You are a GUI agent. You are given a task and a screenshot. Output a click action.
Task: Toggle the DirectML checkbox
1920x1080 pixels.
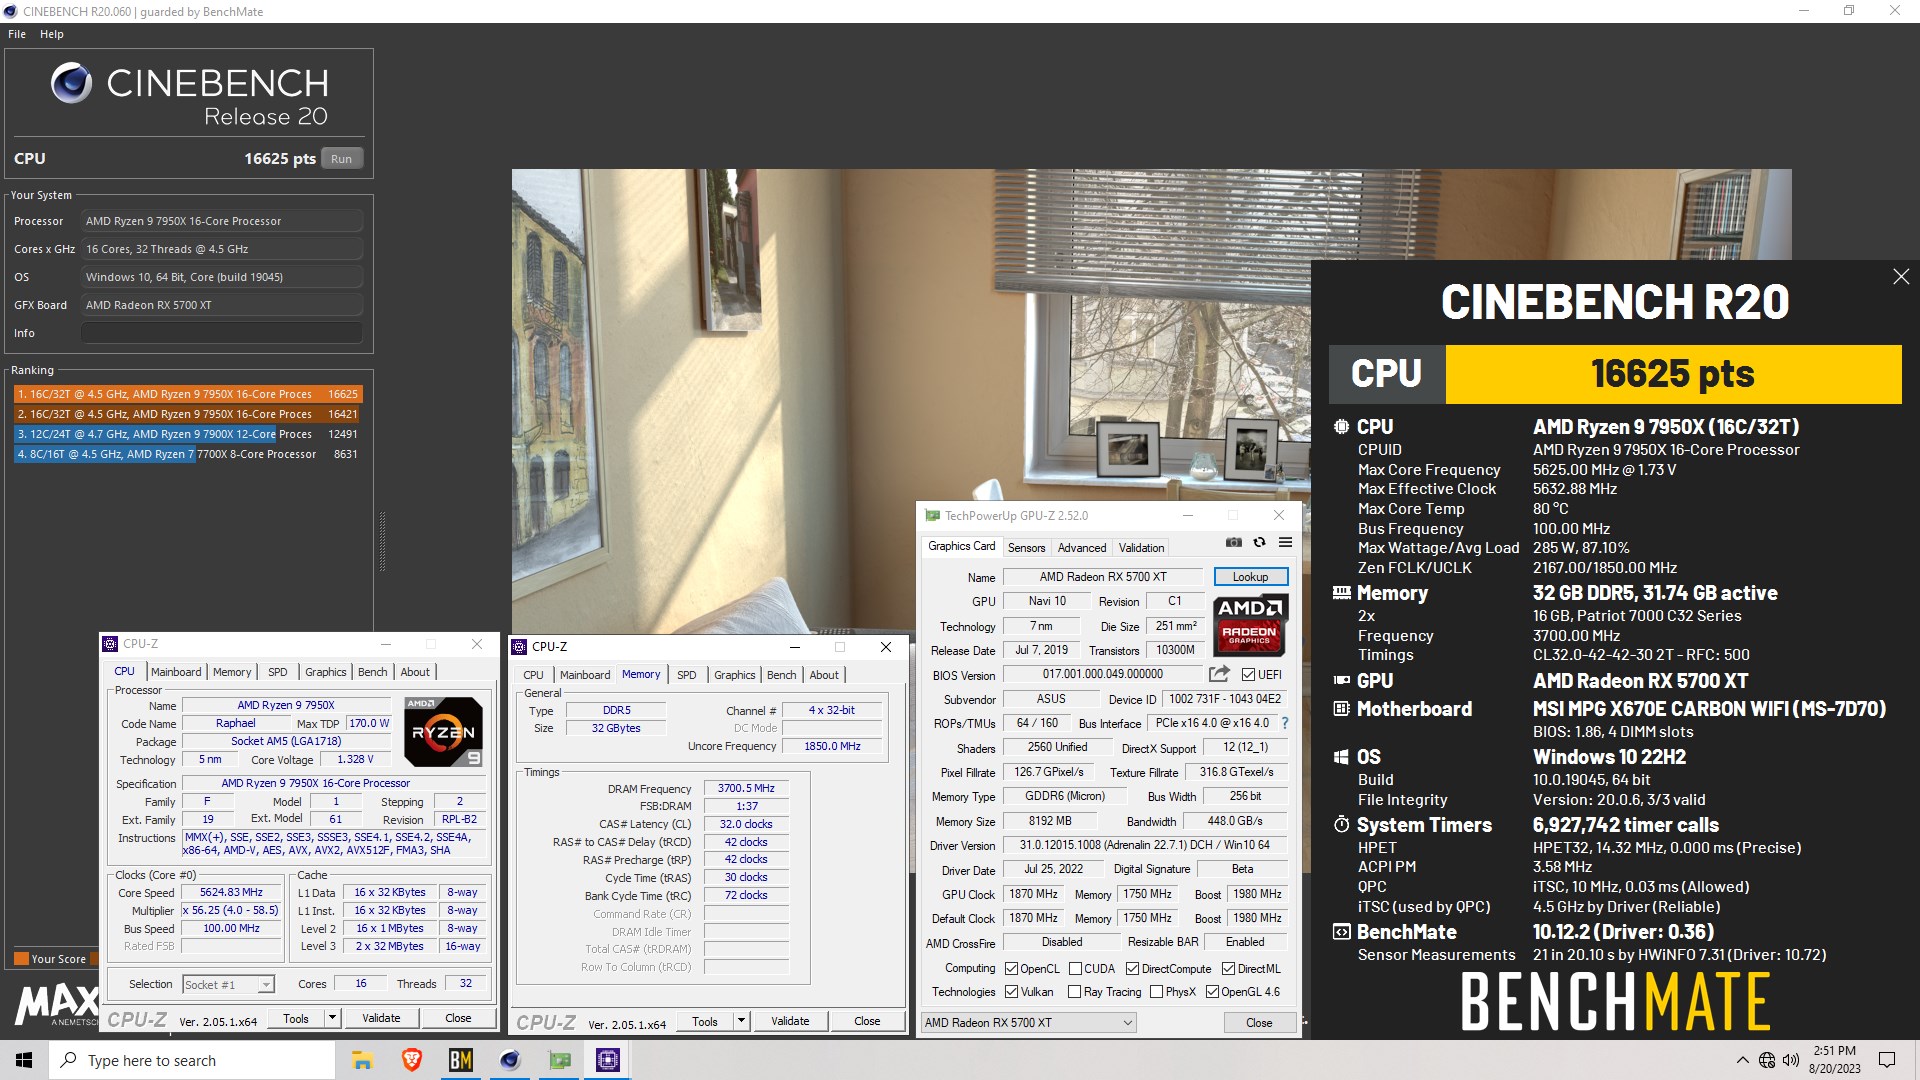tap(1228, 969)
